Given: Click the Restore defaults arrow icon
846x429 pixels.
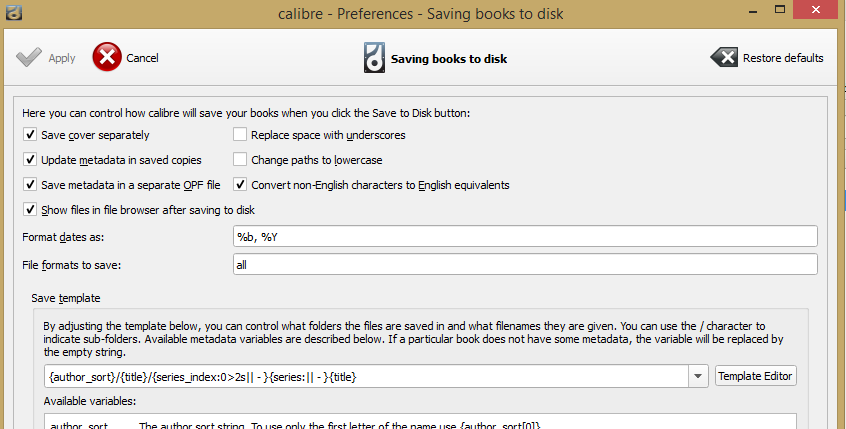Looking at the screenshot, I should 724,57.
